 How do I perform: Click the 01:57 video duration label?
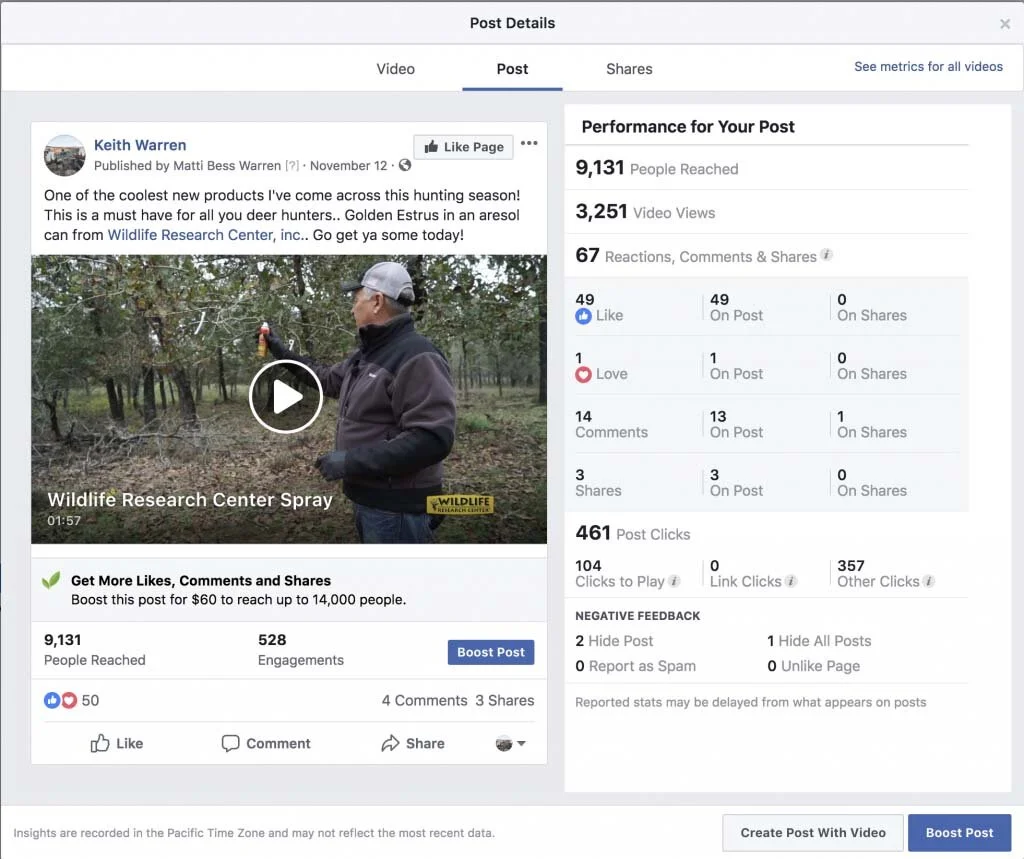tap(64, 521)
